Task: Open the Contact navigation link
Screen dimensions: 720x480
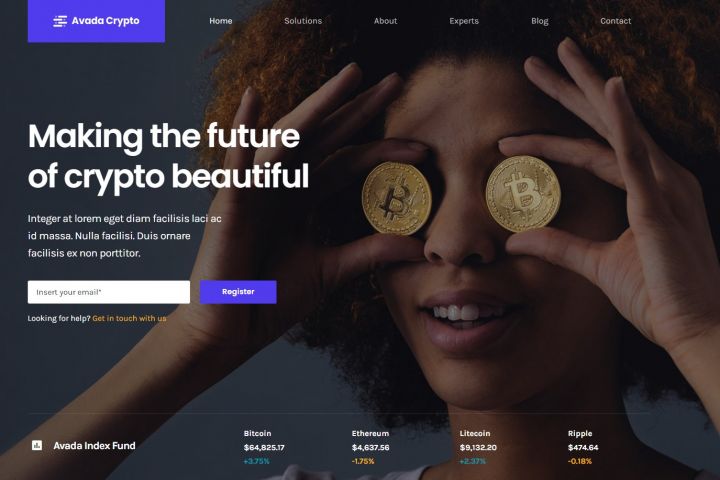Action: tap(615, 21)
